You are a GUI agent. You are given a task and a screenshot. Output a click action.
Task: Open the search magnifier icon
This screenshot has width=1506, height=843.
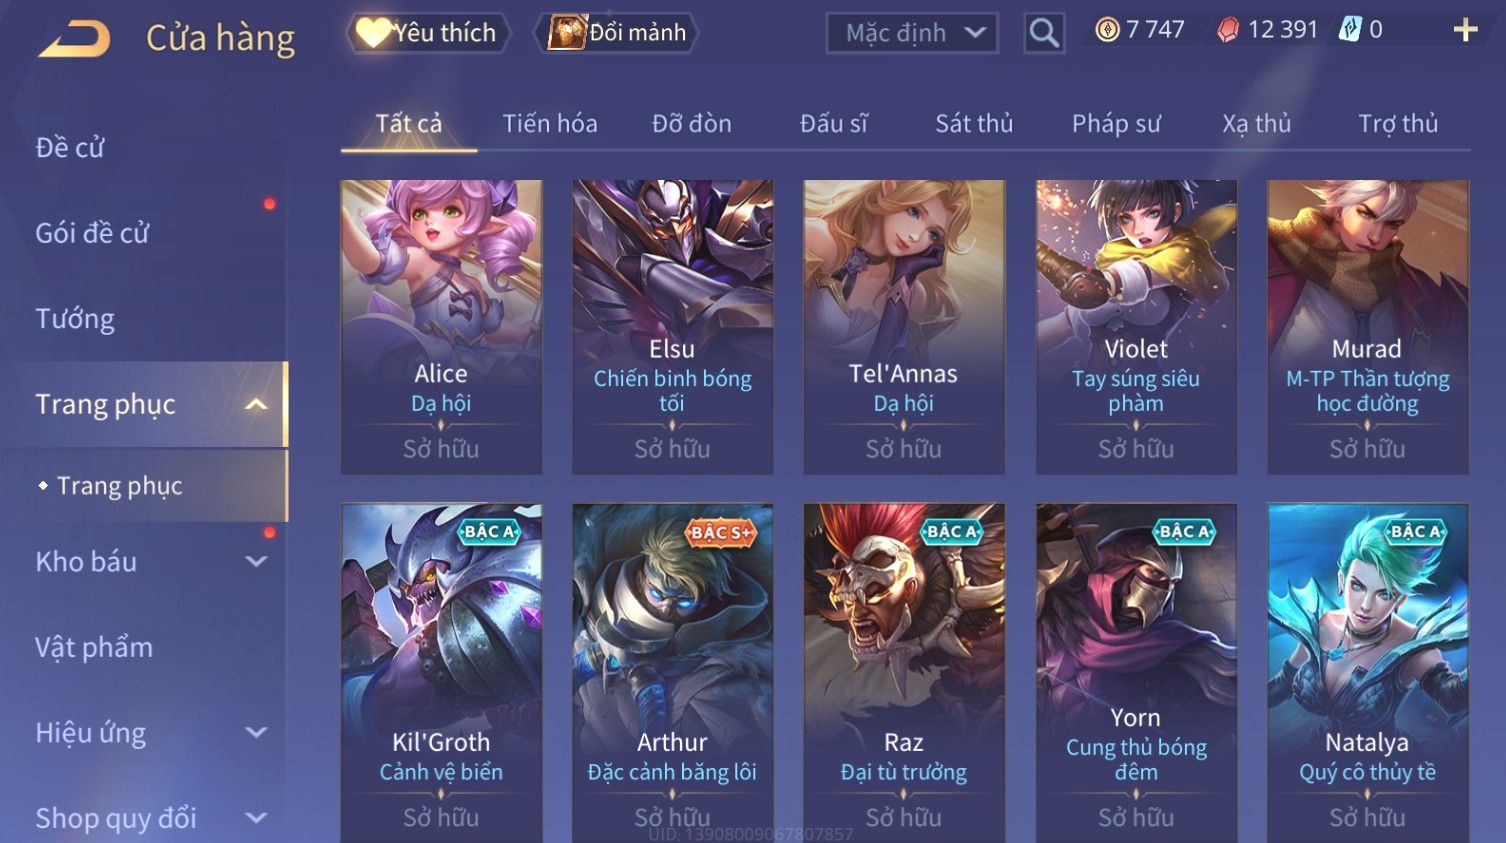point(1044,33)
